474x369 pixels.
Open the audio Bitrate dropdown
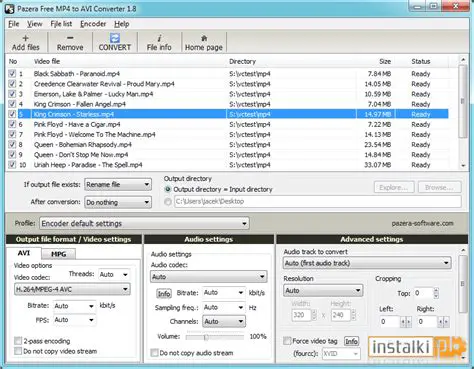pos(224,293)
